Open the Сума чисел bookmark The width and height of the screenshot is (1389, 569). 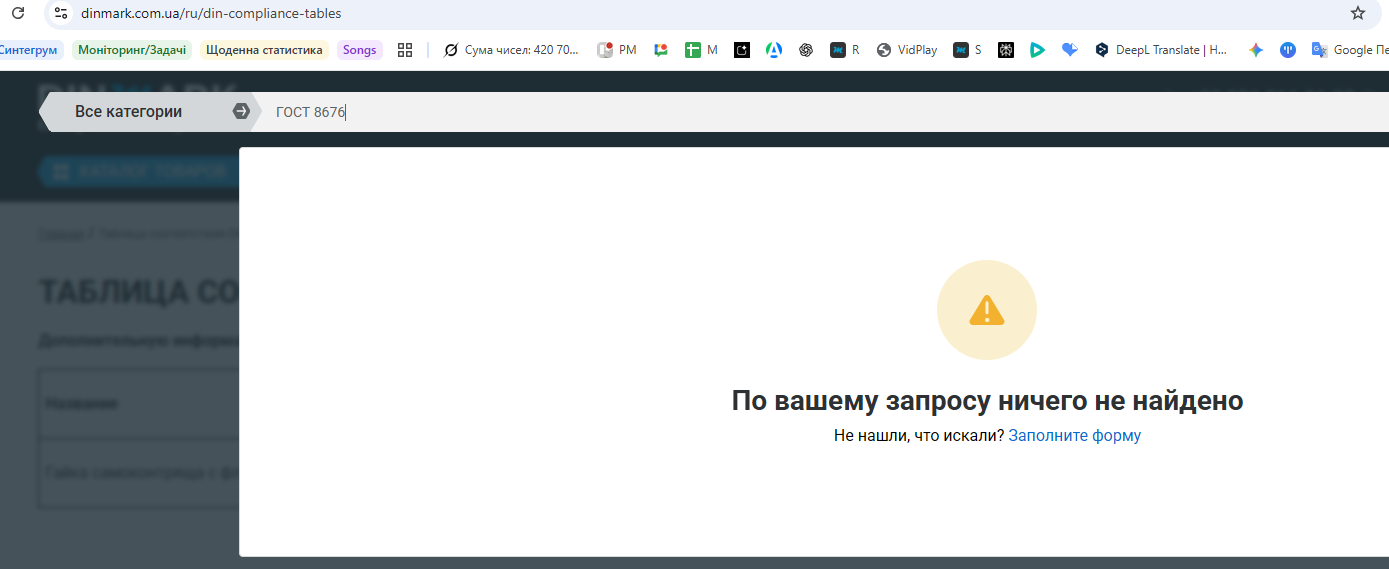[x=511, y=50]
